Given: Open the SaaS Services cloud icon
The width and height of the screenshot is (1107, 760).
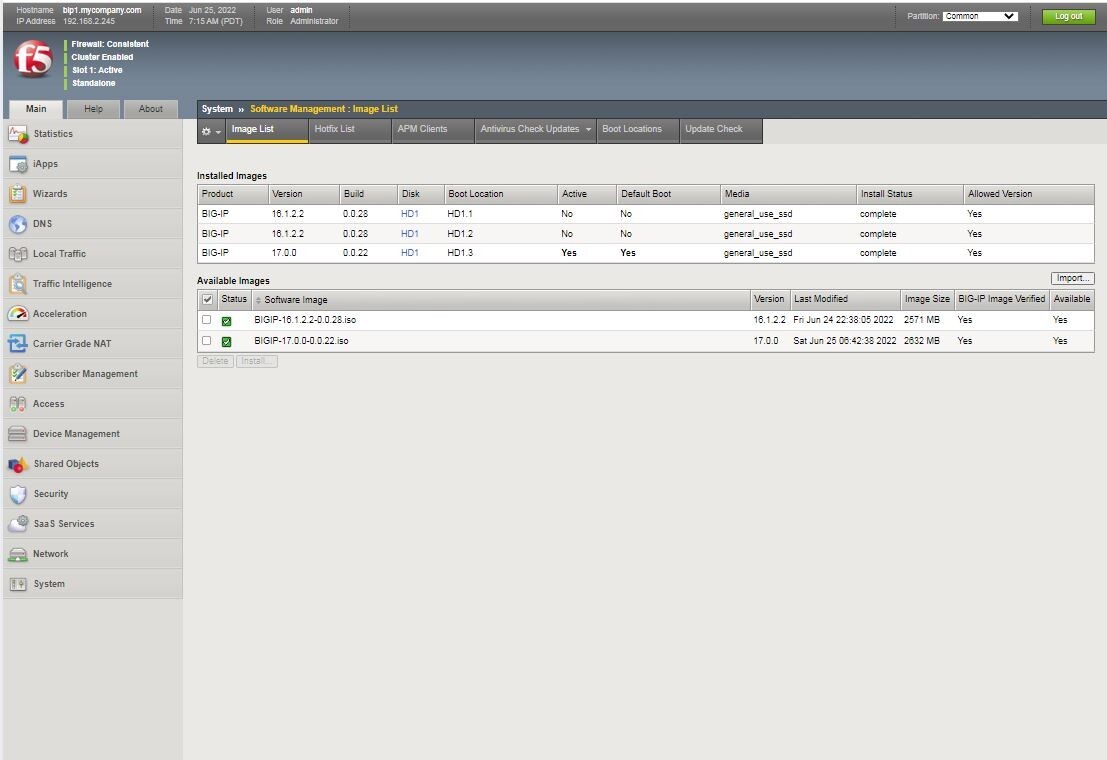Looking at the screenshot, I should tap(18, 524).
